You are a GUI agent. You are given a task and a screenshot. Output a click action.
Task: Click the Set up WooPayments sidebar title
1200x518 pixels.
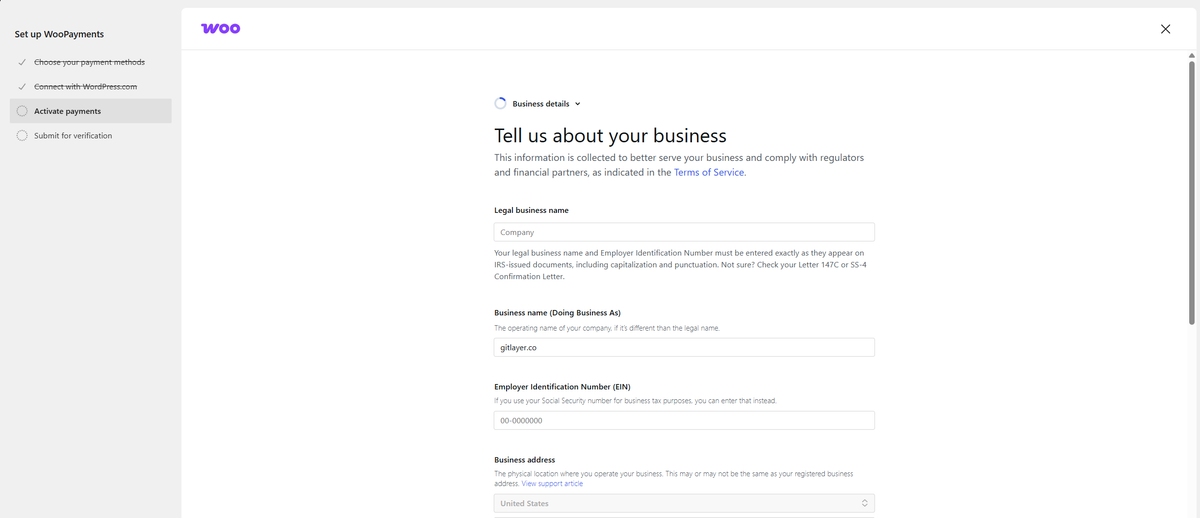59,34
